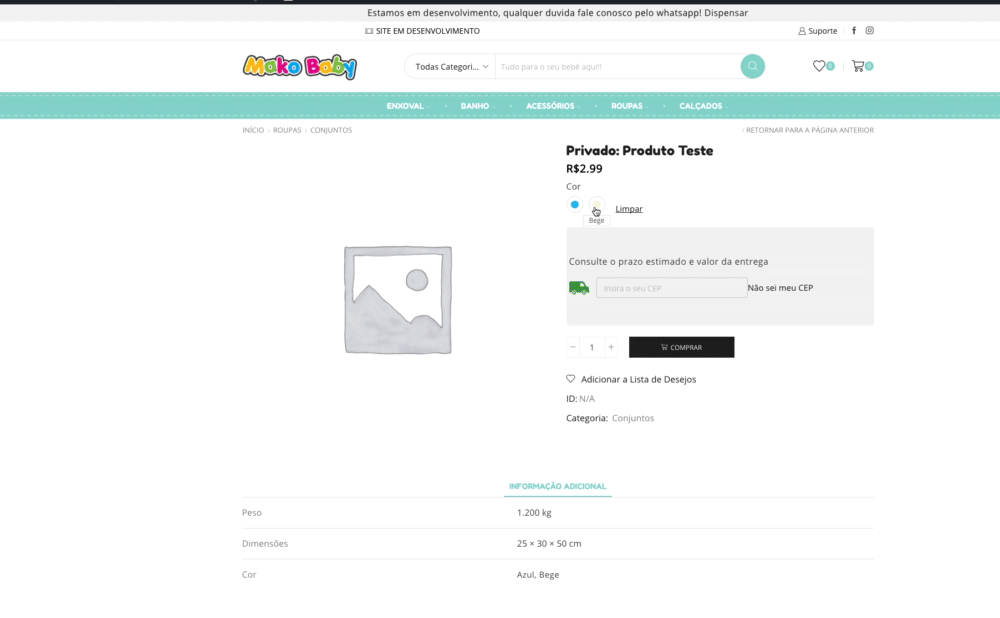Expand the Enxoval menu
1000x618 pixels.
(406, 106)
